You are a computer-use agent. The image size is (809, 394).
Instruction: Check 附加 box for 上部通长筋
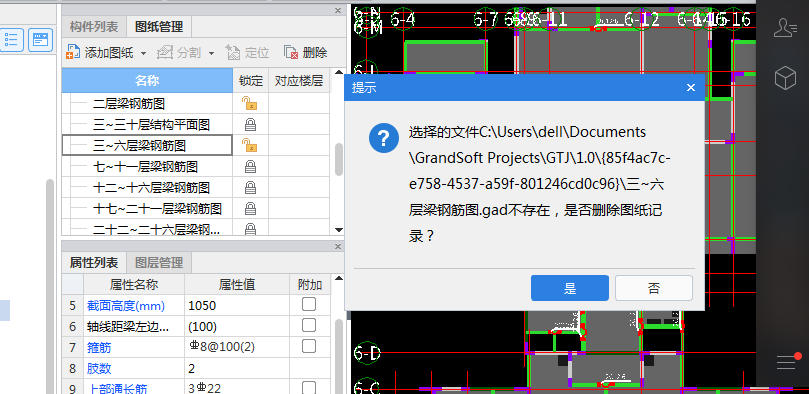(x=309, y=387)
